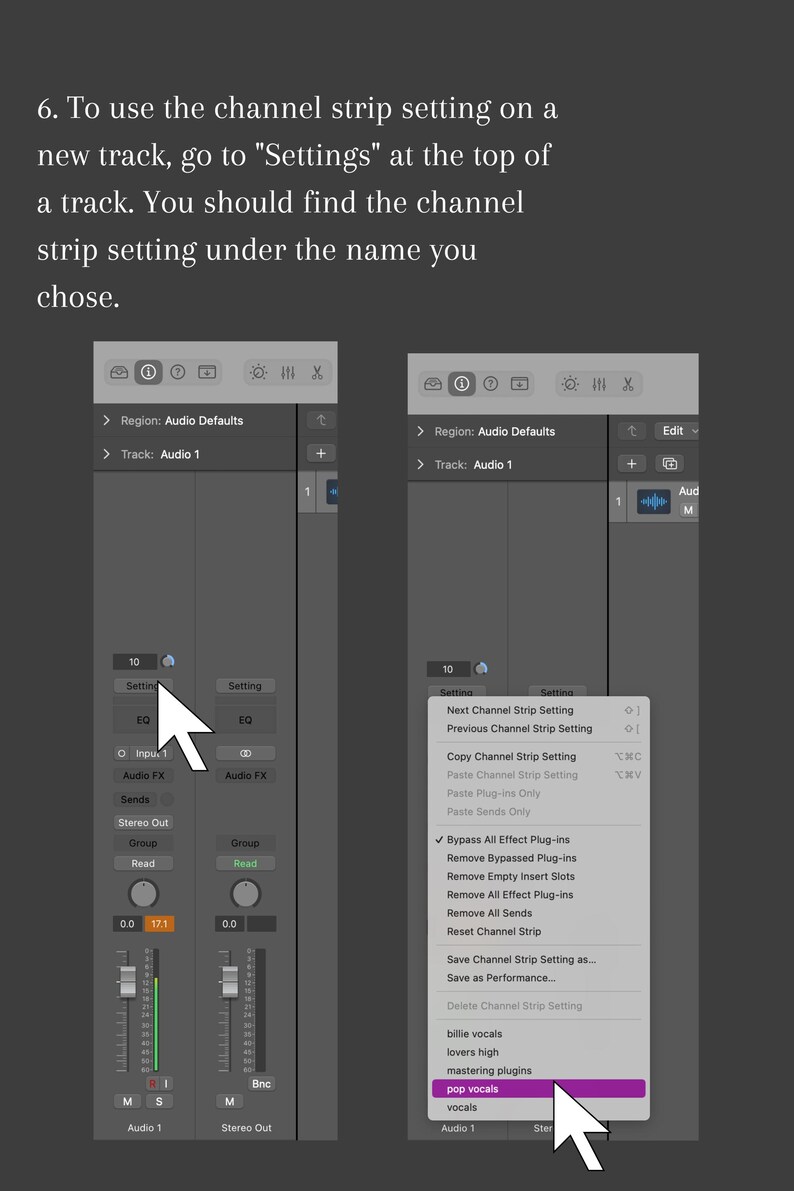Click Quick Help icon in left screenshot

pyautogui.click(x=178, y=372)
